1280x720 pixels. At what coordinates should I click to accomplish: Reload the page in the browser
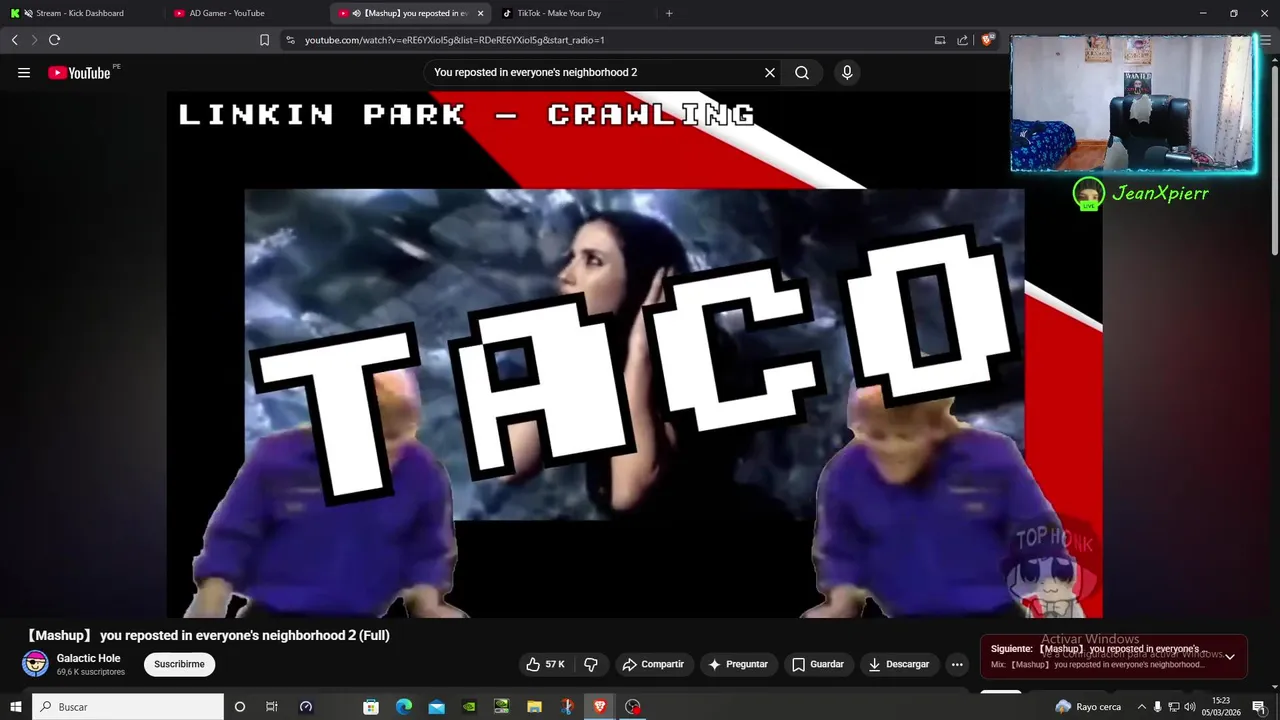tap(54, 40)
